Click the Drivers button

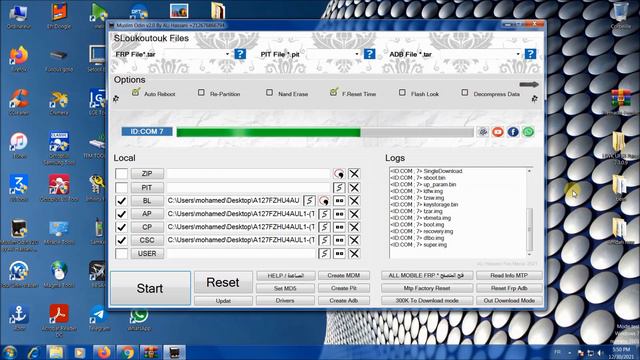[285, 300]
